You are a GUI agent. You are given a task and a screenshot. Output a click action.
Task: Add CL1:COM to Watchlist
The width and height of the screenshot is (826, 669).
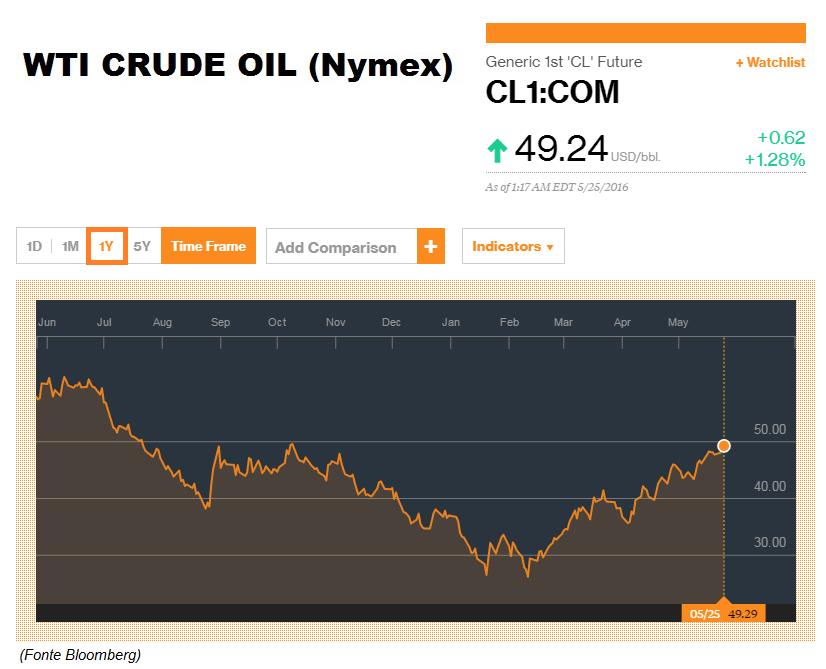point(770,62)
